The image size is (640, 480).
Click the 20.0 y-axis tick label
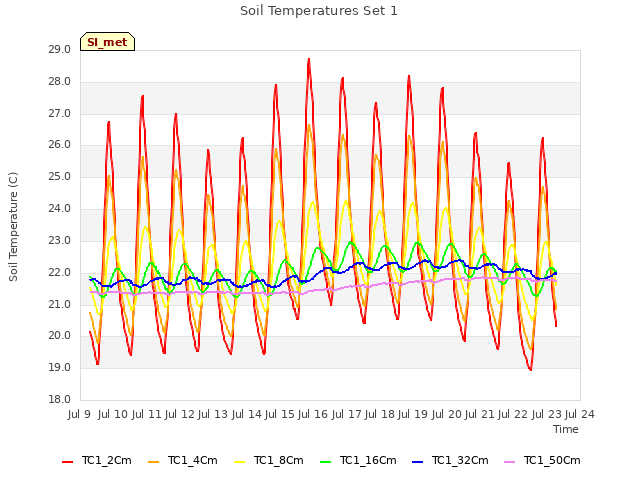60,336
